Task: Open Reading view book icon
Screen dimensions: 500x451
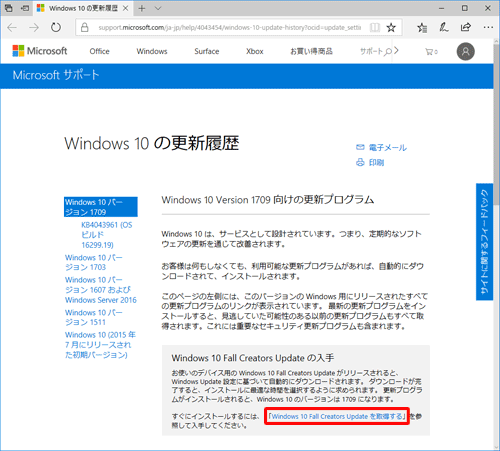Action: 375,27
